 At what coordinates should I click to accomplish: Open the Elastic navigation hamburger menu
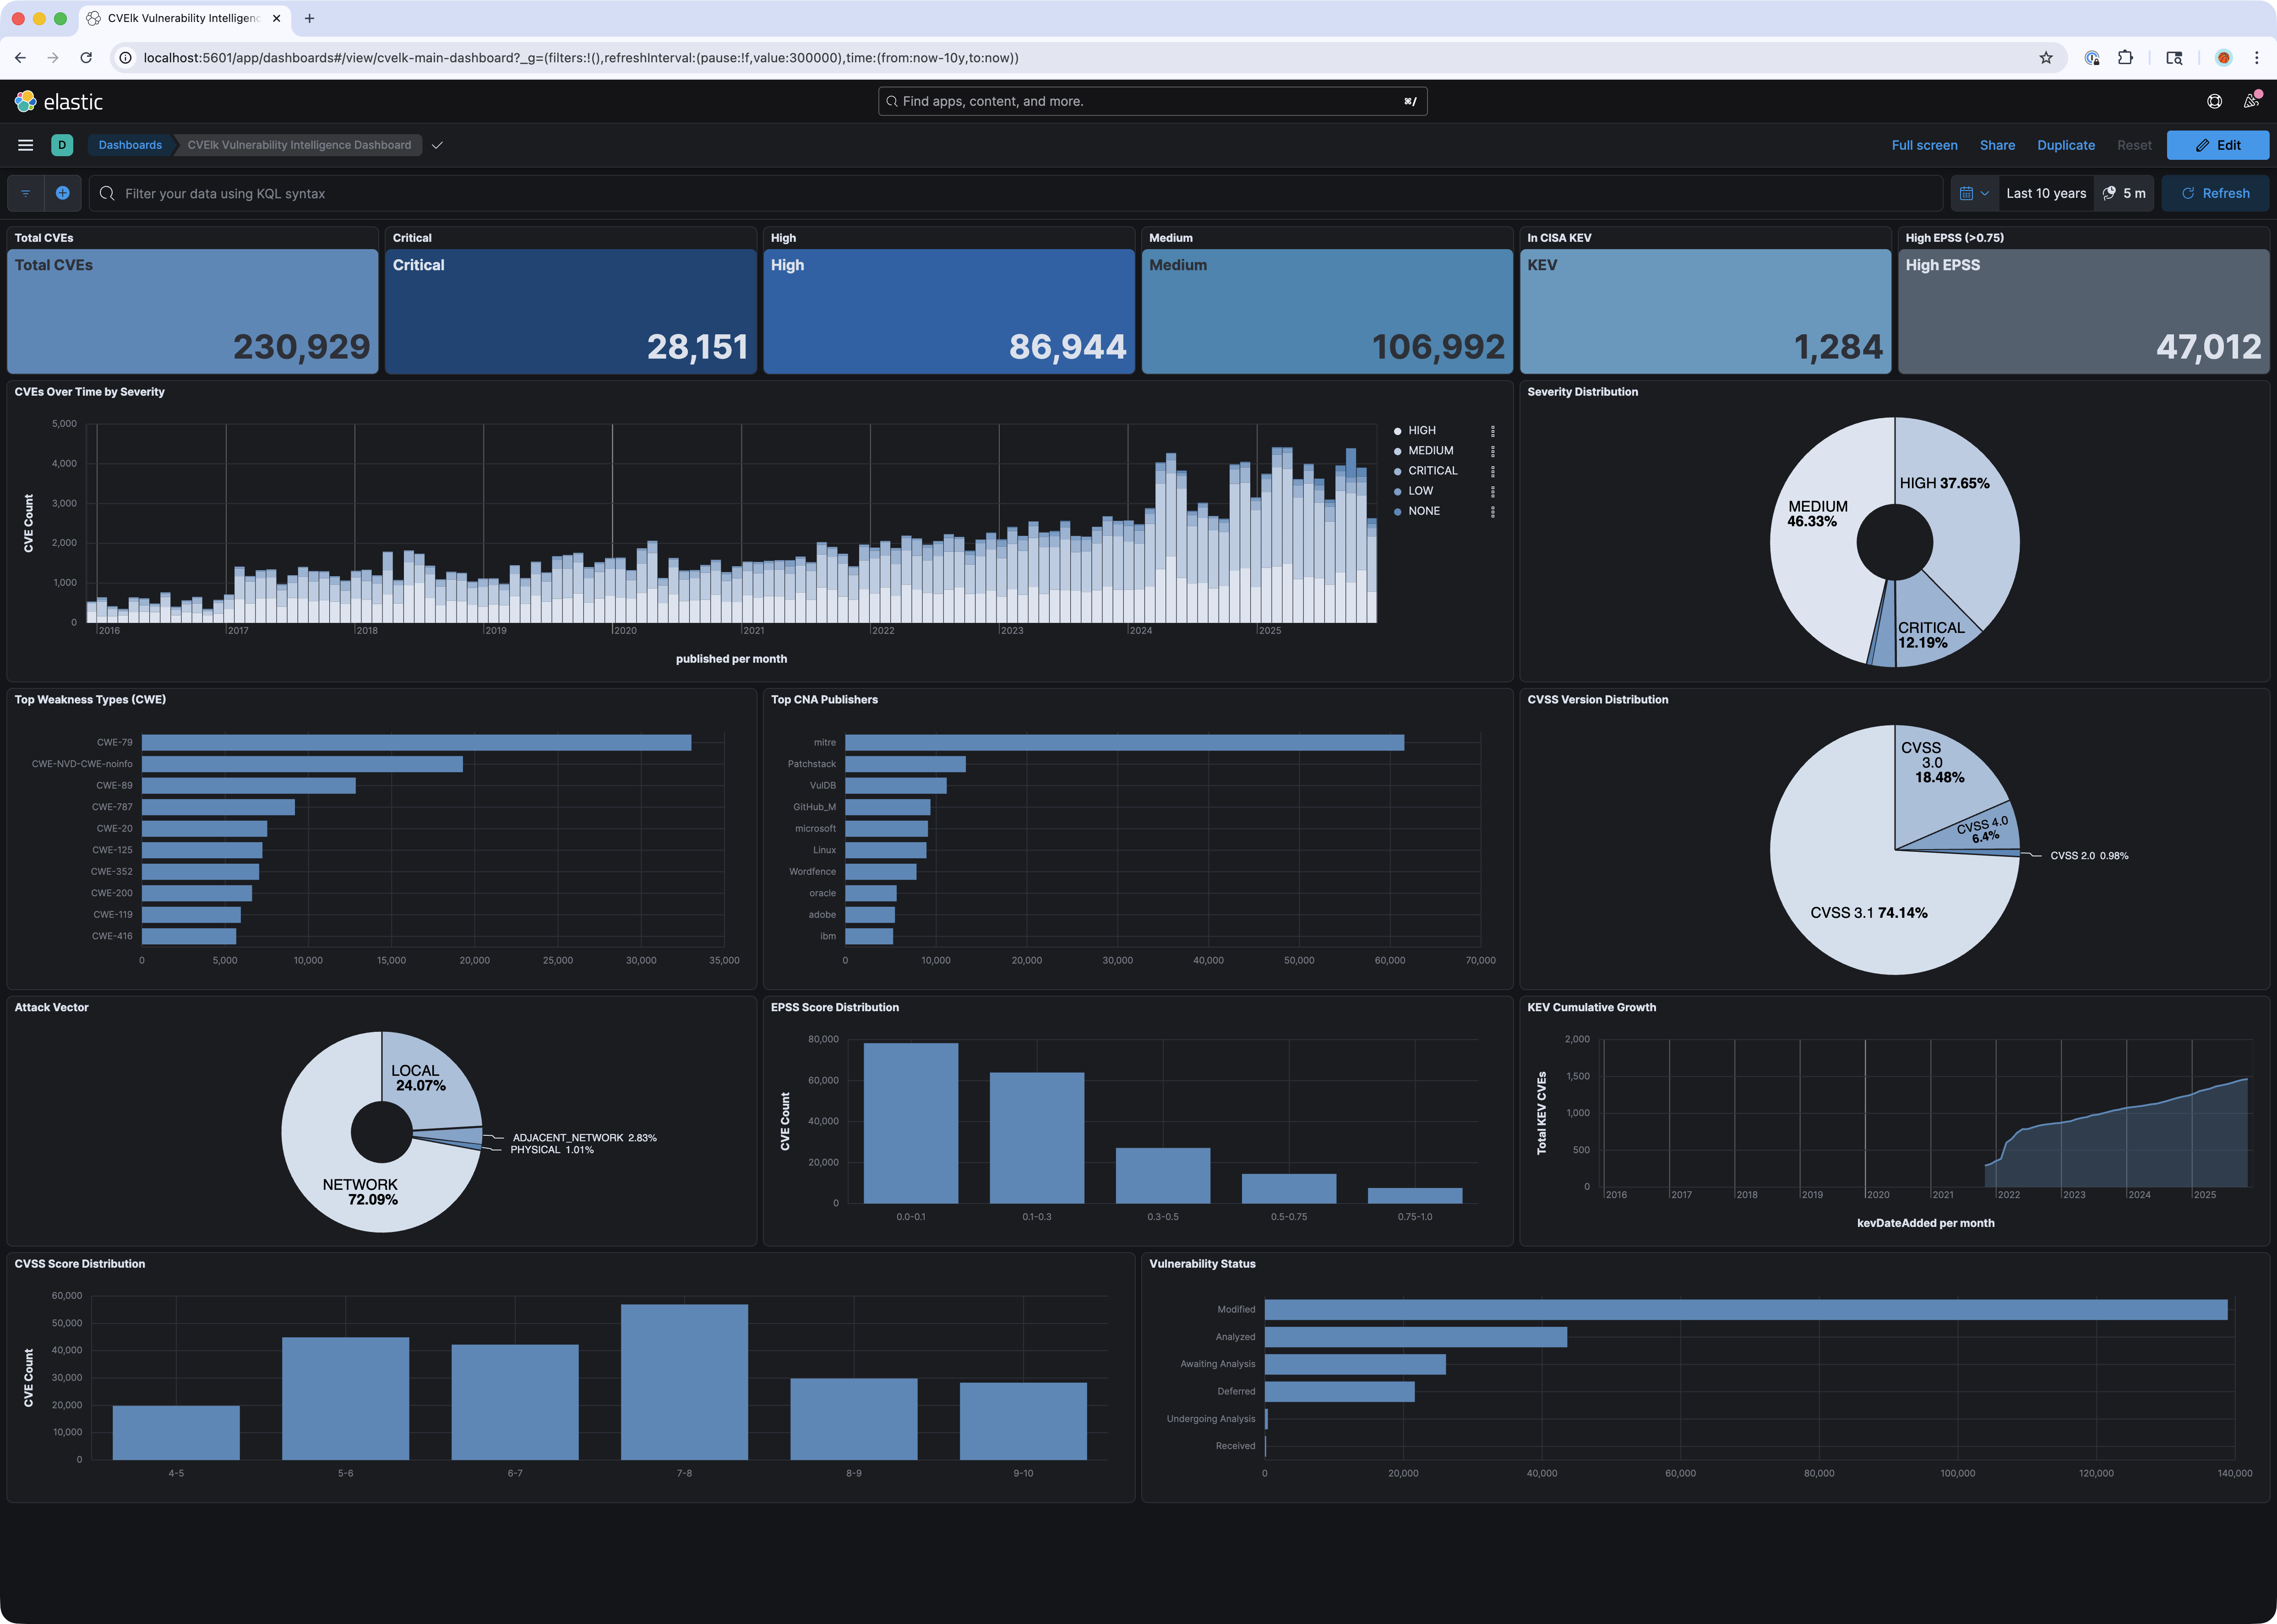pos(25,145)
